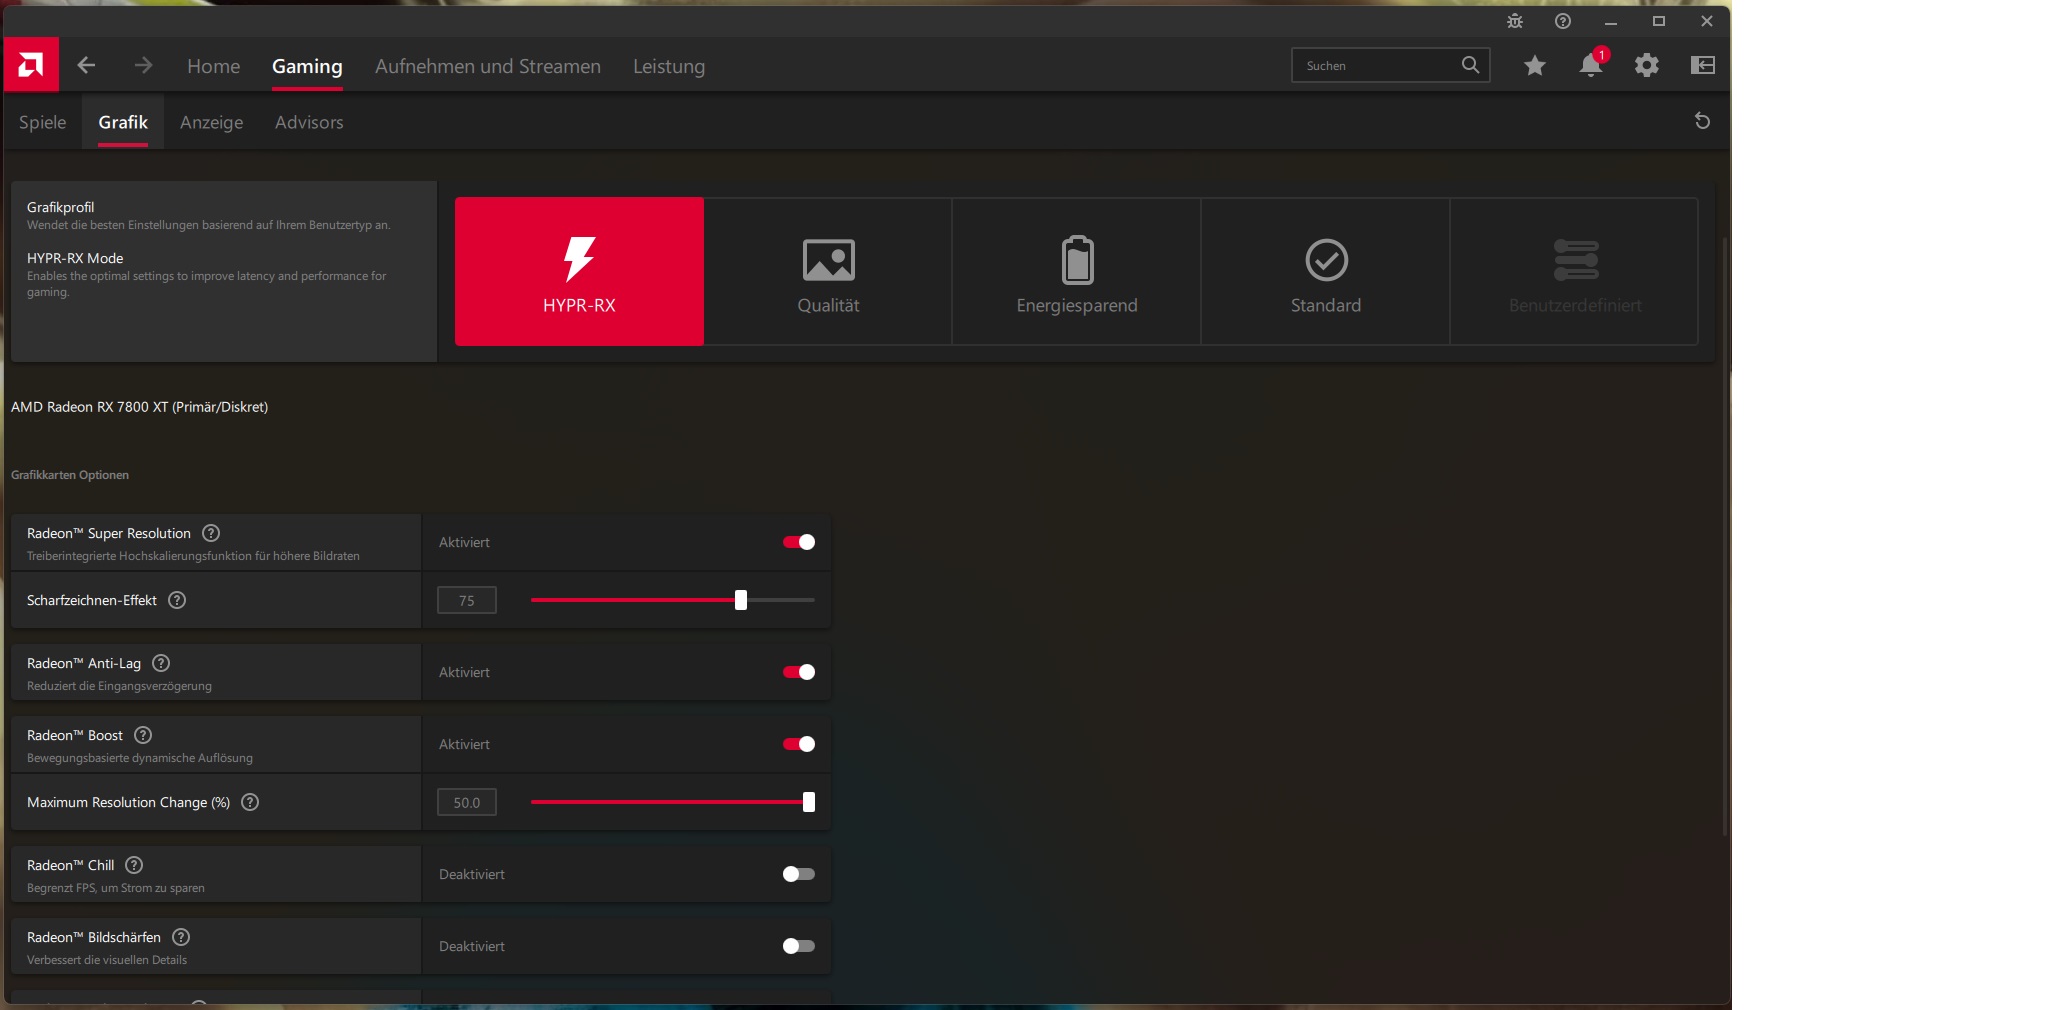The image size is (2064, 1010).
Task: Switch to the Anzeige subtab
Action: click(212, 122)
